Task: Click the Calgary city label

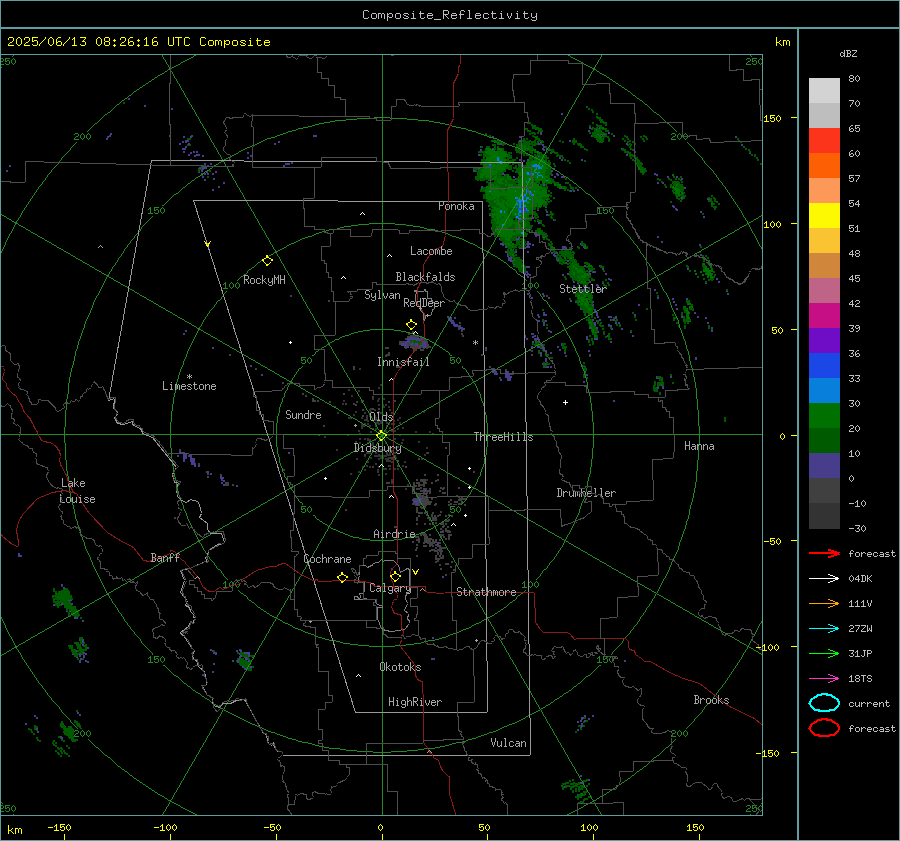Action: pos(390,588)
